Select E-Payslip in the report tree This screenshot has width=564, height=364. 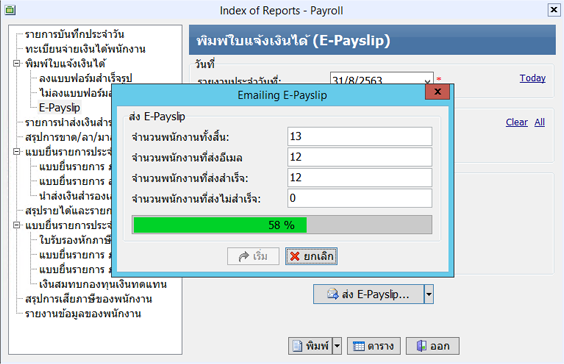60,108
